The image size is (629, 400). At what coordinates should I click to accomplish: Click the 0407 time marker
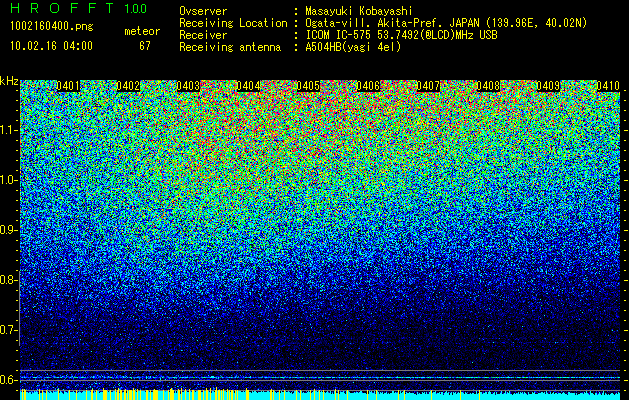pyautogui.click(x=428, y=86)
